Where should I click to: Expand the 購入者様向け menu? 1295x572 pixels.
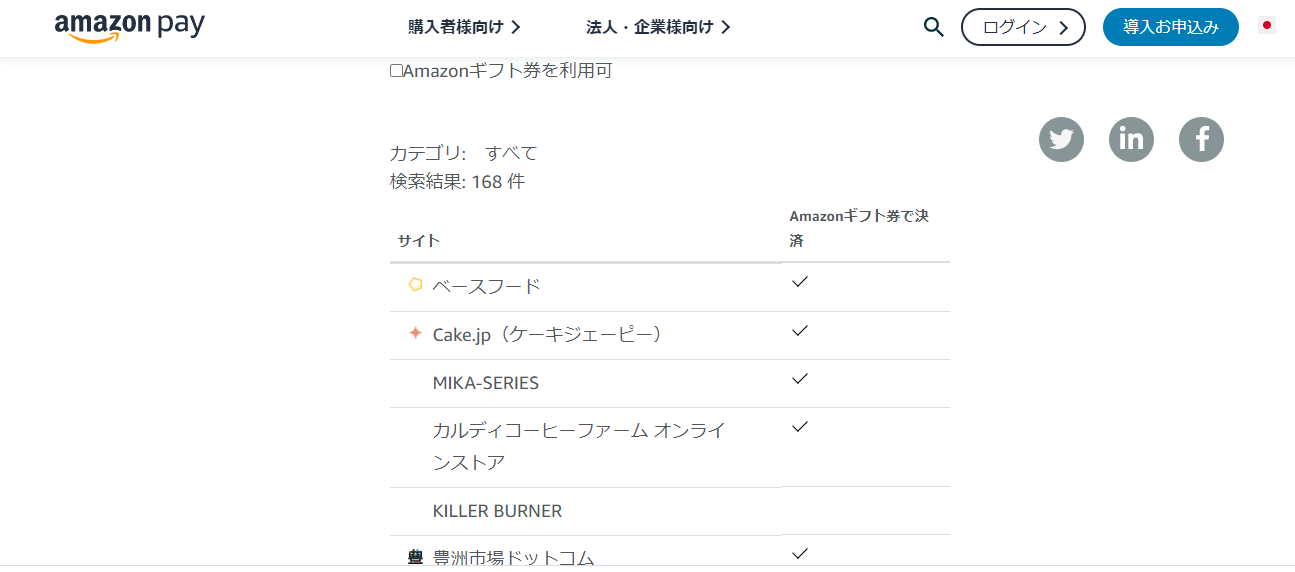[x=464, y=27]
